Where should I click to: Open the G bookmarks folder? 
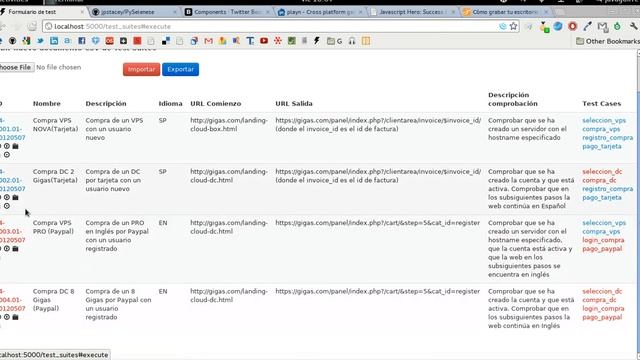tap(334, 41)
